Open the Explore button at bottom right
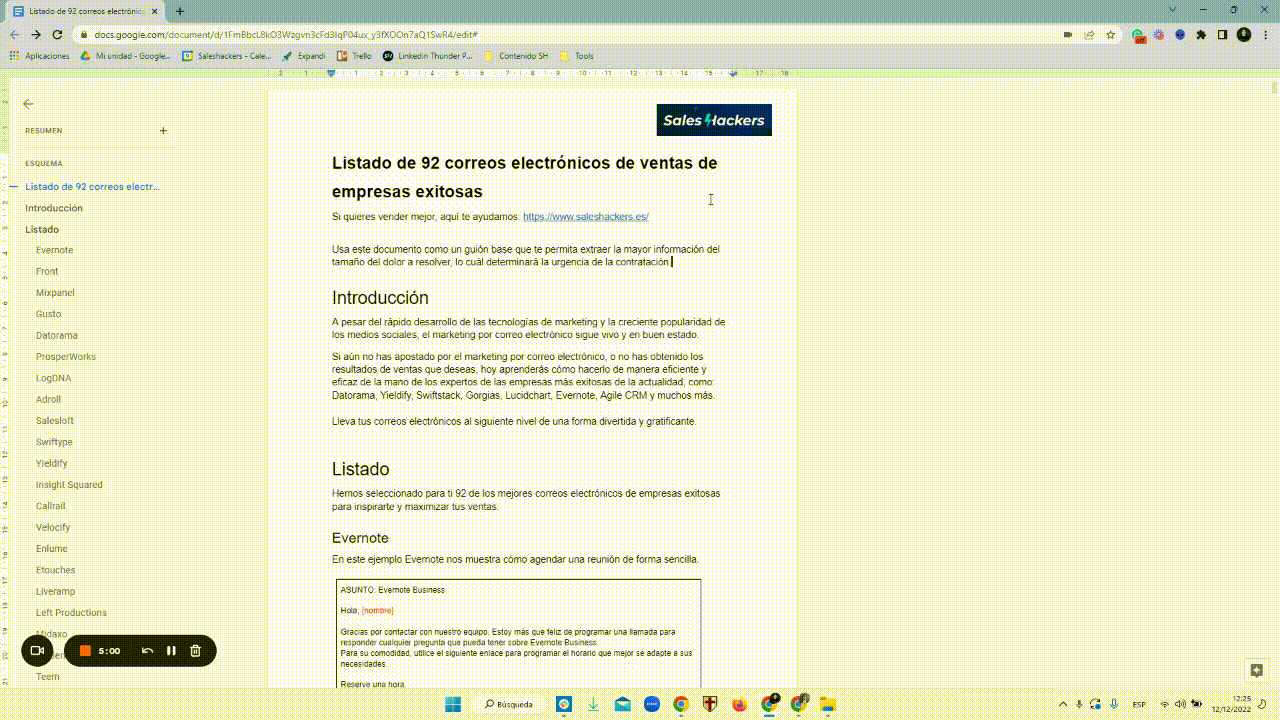Viewport: 1280px width, 720px height. (x=1257, y=670)
